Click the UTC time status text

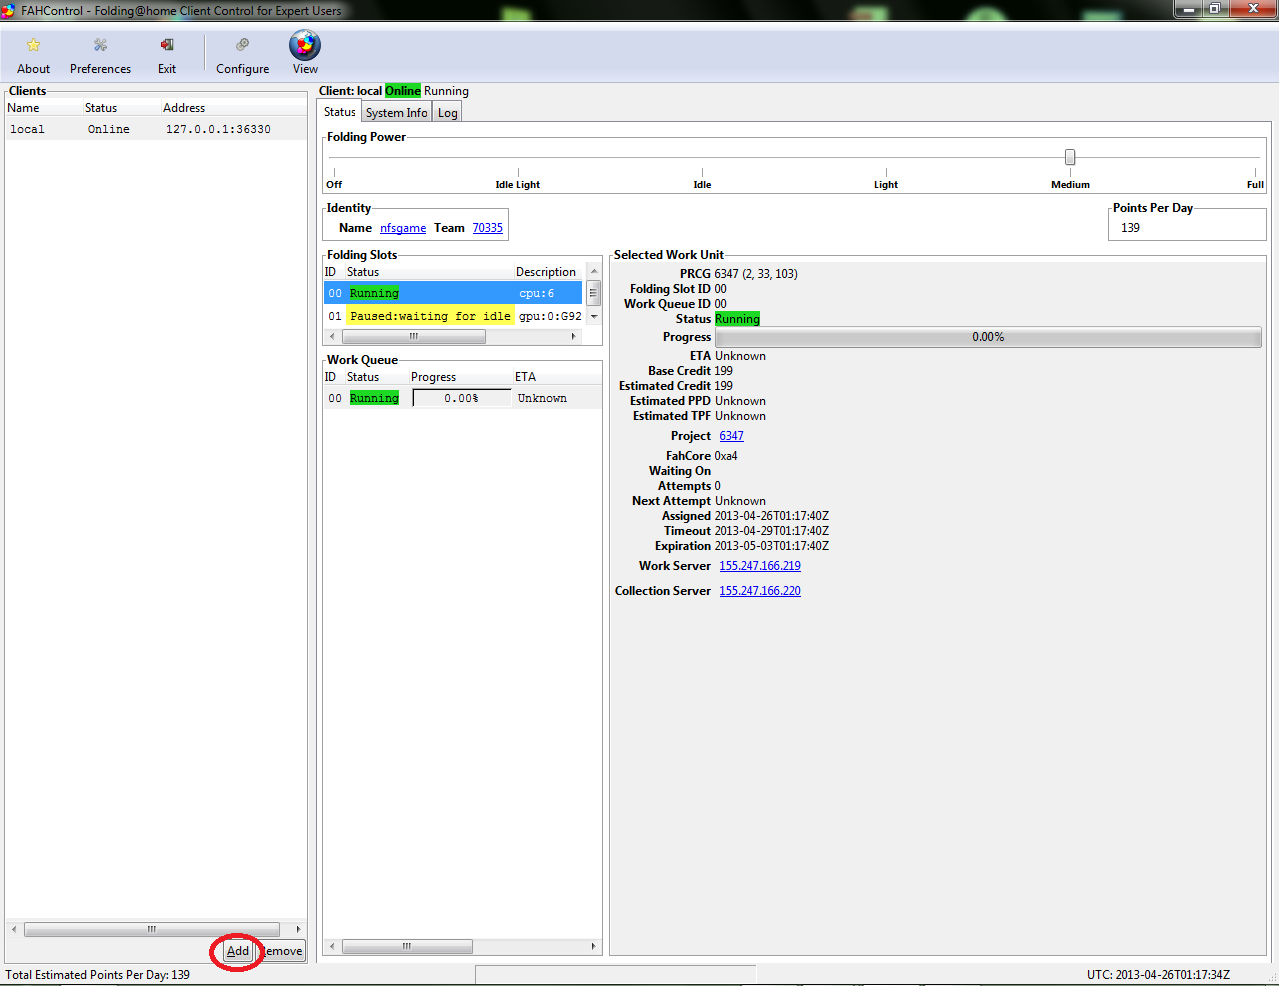pos(1158,975)
